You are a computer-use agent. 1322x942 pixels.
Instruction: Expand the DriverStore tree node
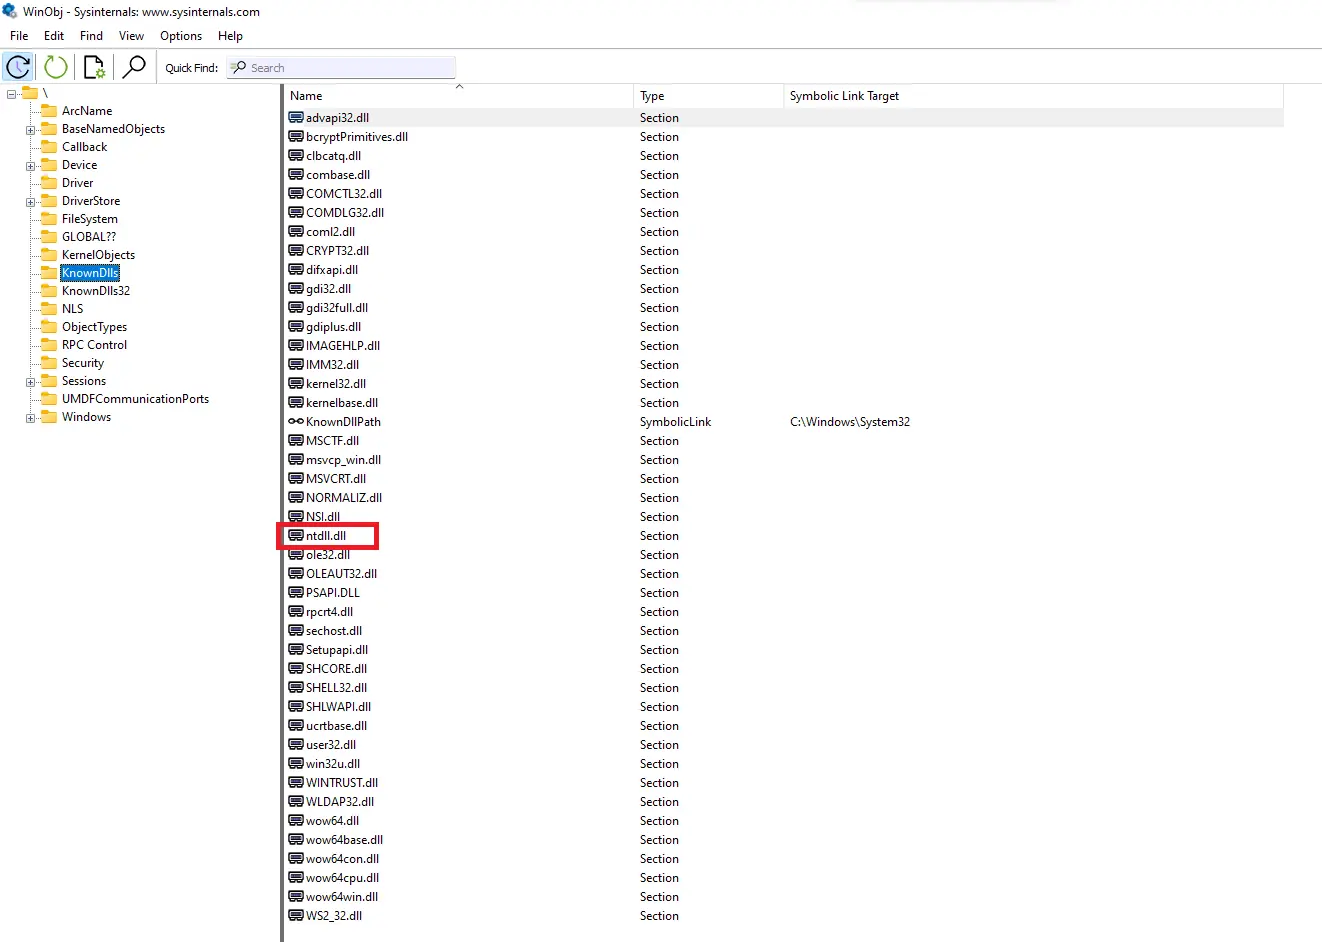[30, 202]
